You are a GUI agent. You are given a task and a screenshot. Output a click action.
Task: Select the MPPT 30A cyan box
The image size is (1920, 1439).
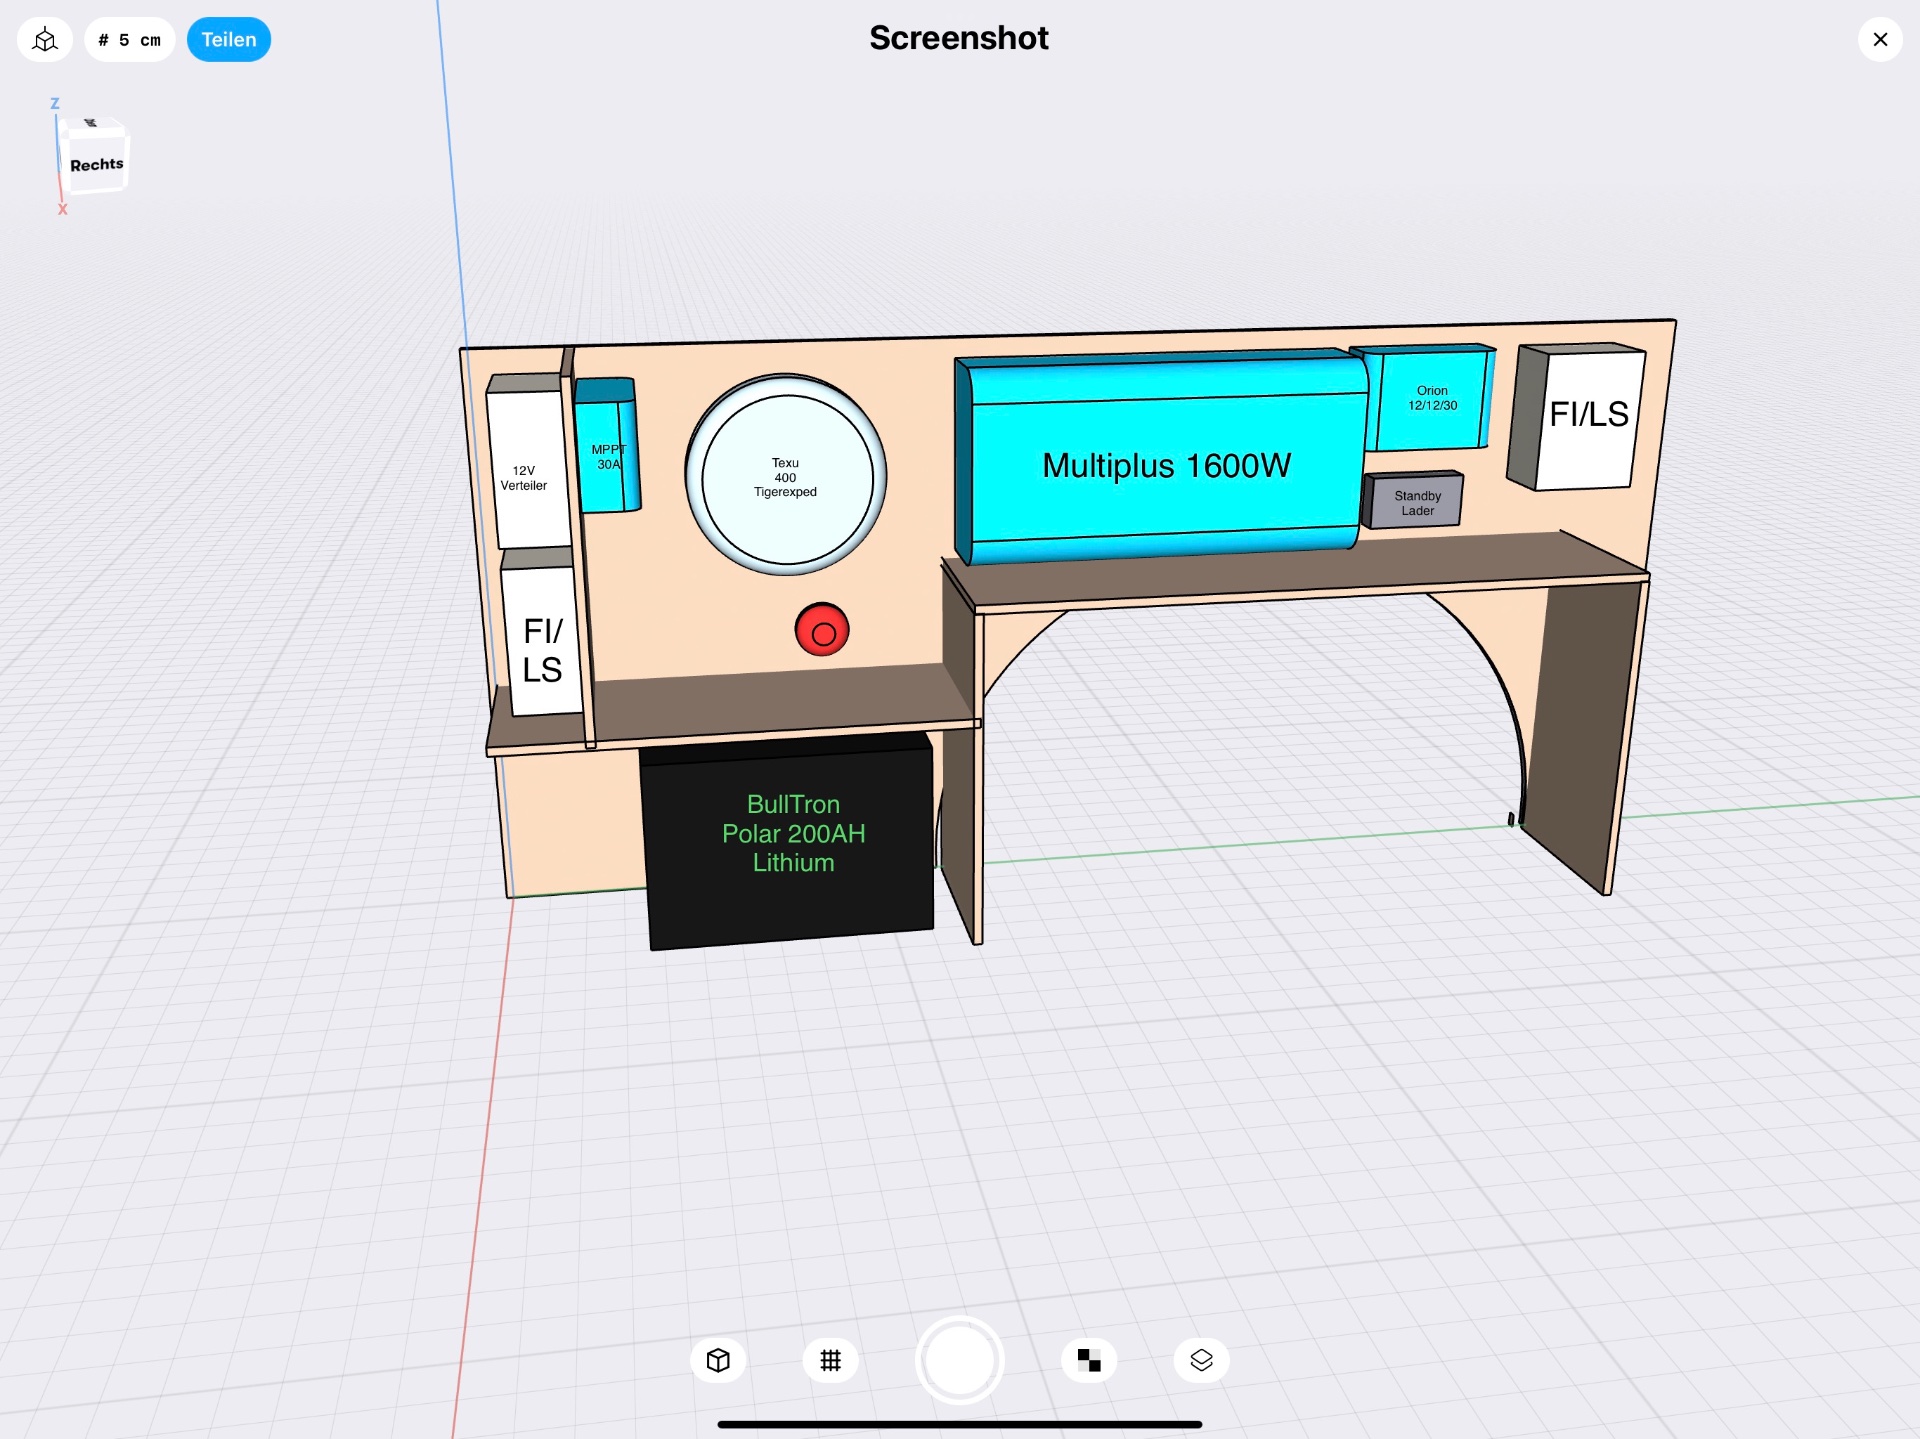[607, 447]
